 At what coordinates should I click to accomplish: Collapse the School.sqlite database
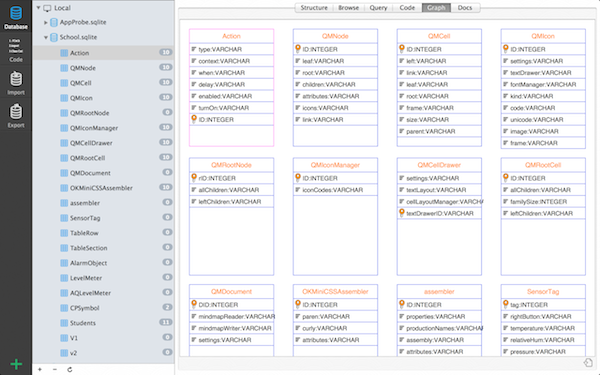(46, 38)
